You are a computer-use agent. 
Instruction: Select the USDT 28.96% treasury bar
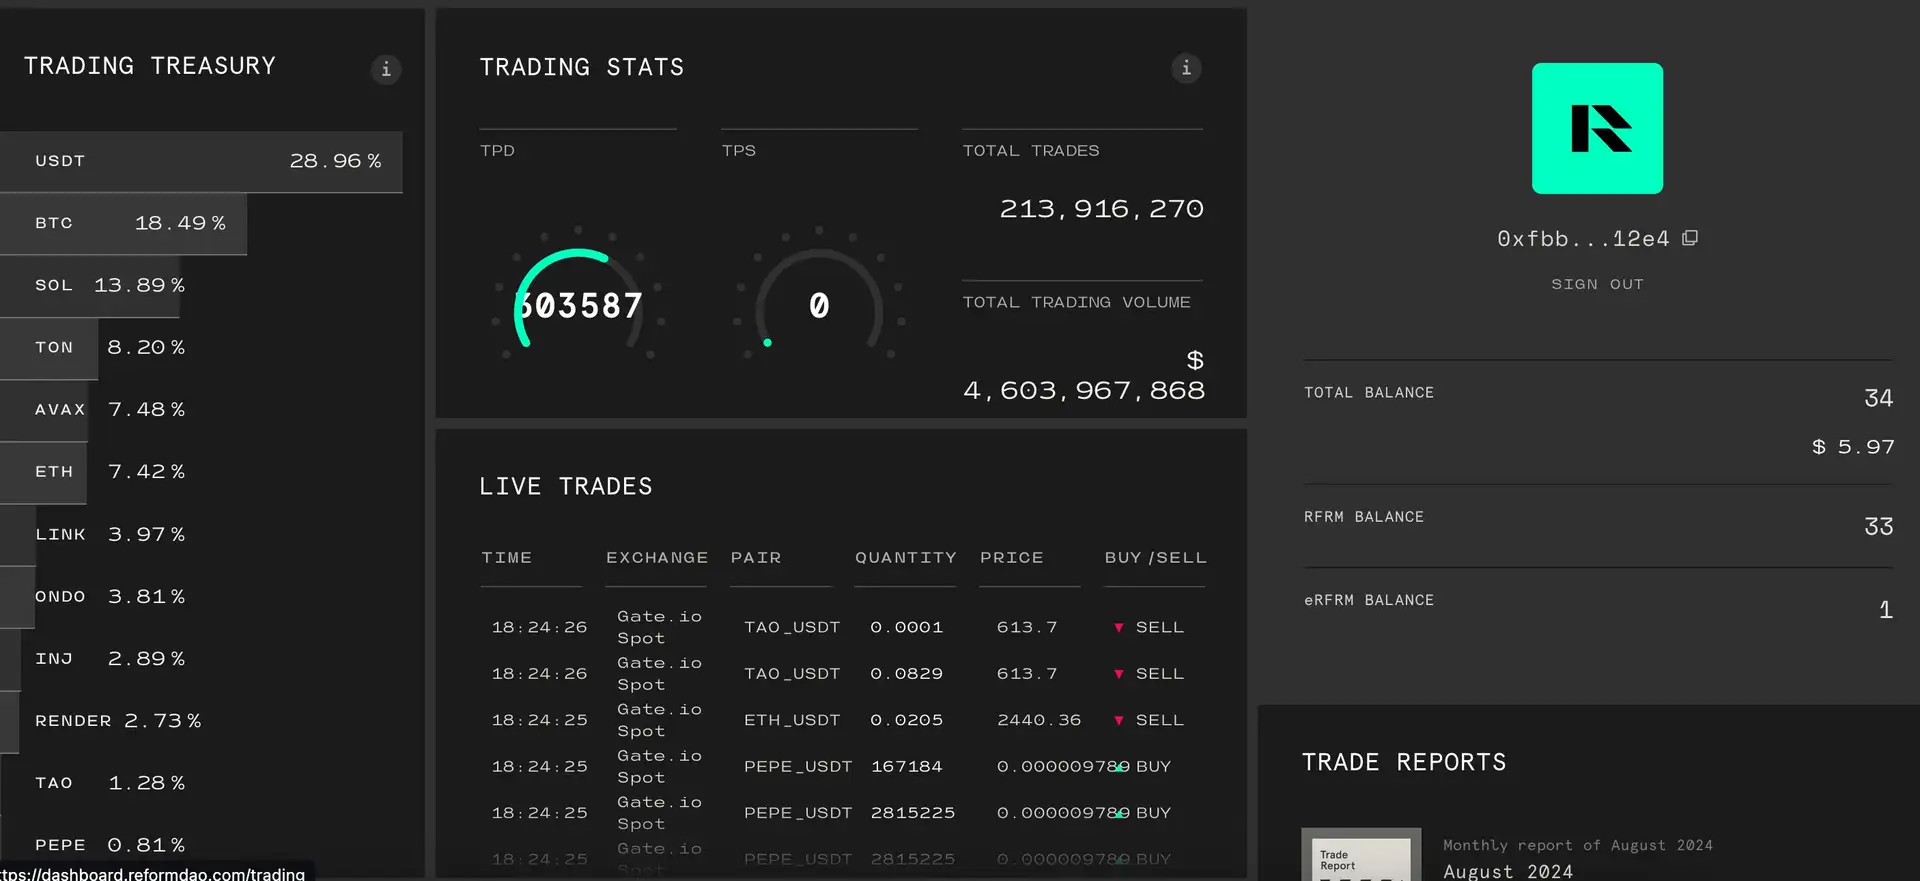pos(201,161)
